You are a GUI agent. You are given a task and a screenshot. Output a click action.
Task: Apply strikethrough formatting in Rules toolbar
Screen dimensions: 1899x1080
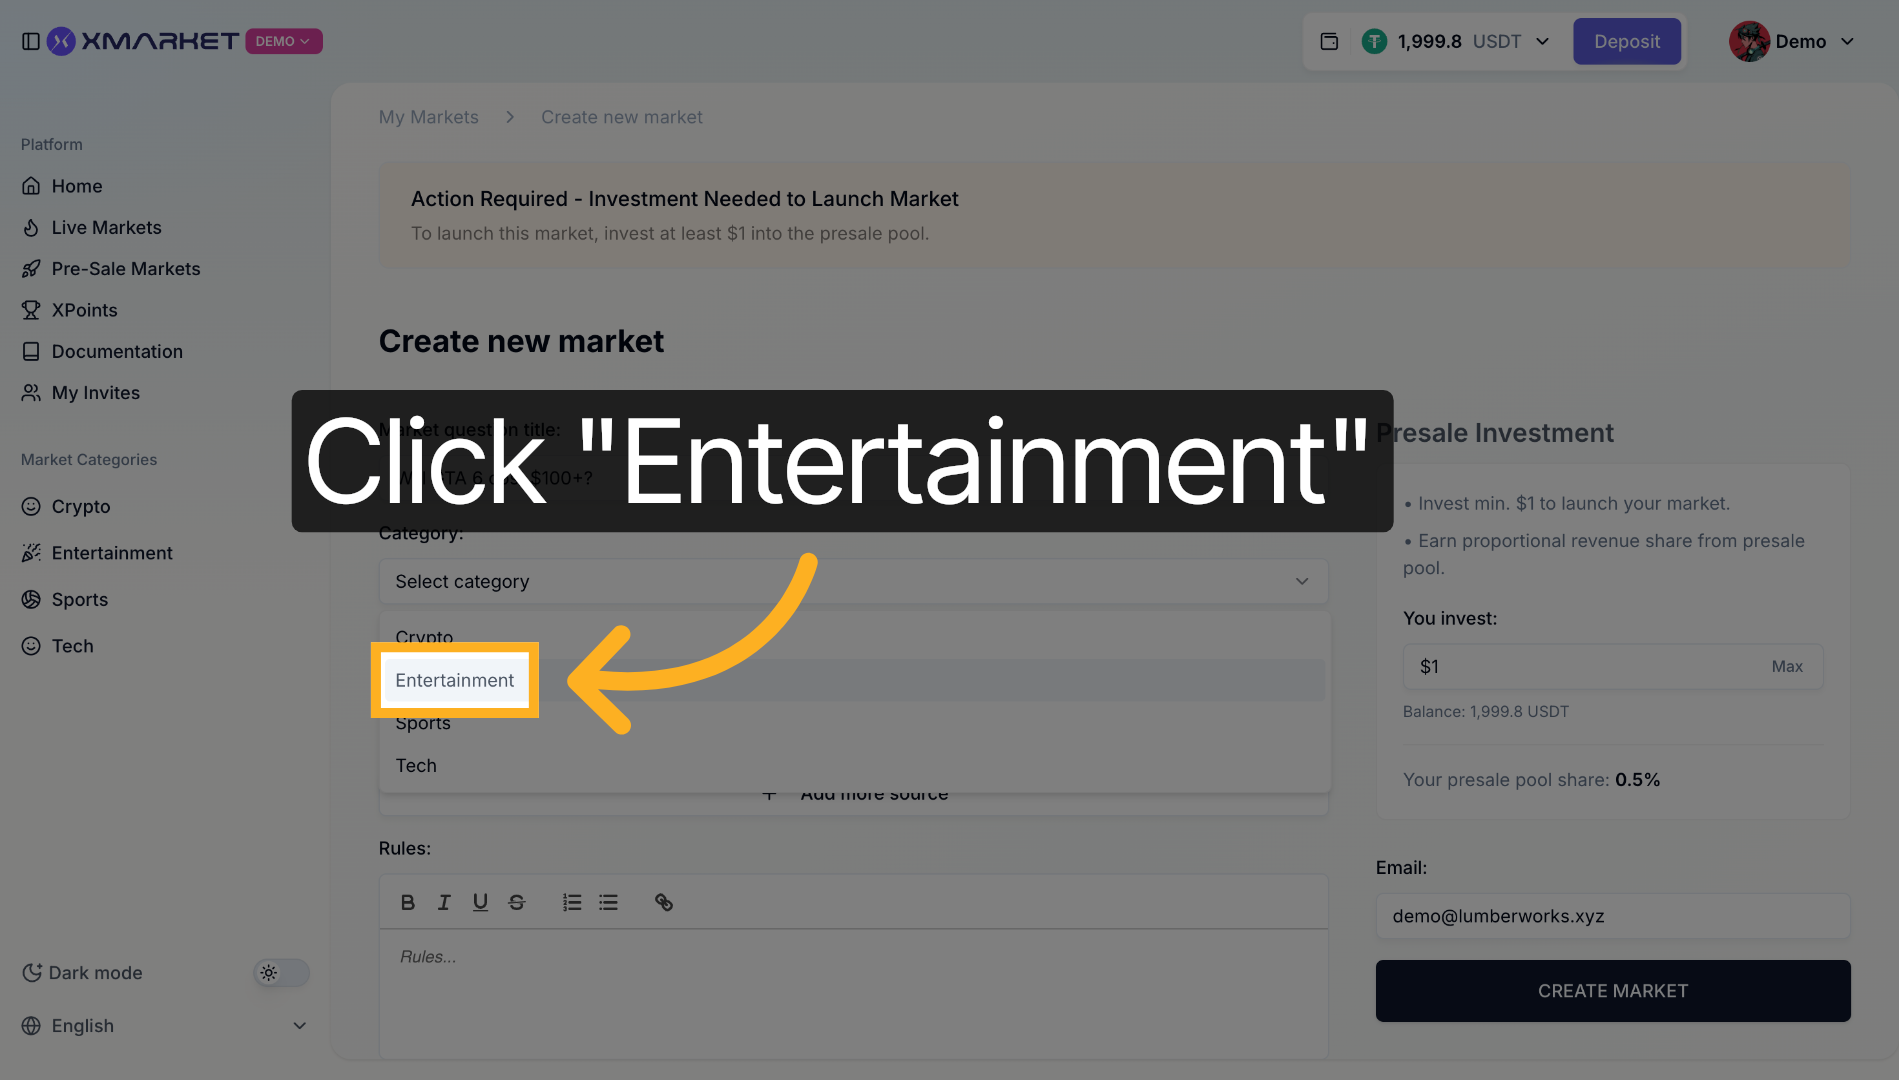coord(517,902)
